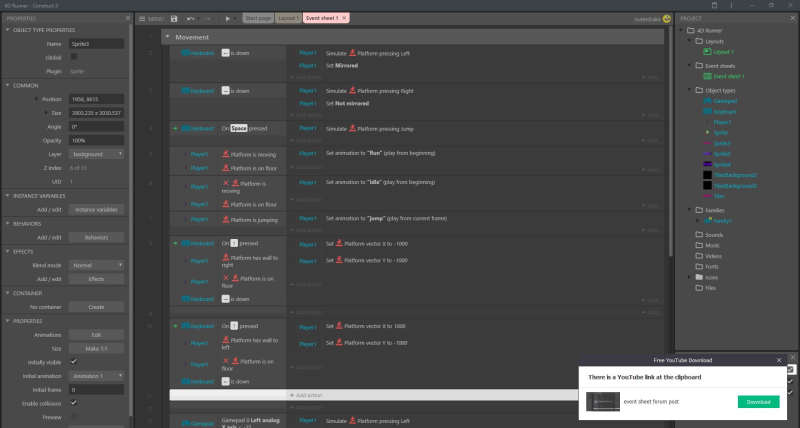Select Layout 1 in Project tree
Image resolution: width=800 pixels, height=428 pixels.
click(x=723, y=52)
